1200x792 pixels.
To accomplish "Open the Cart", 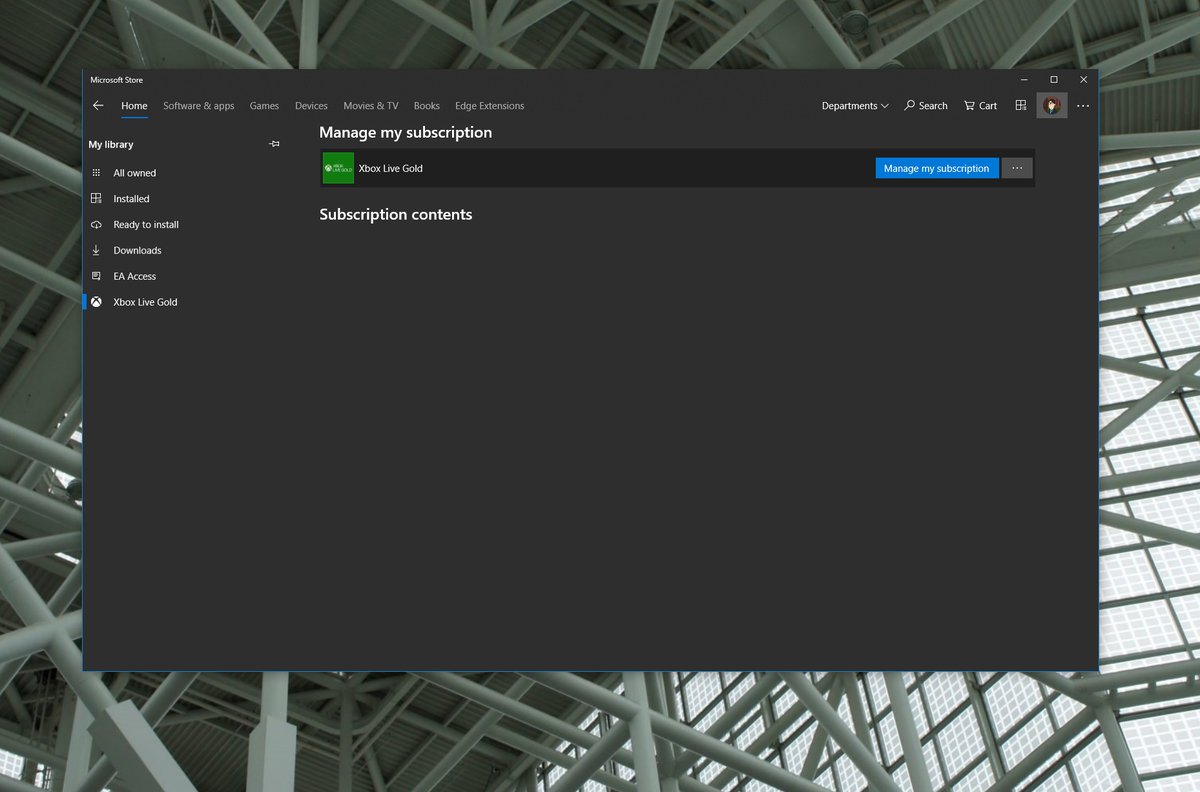I will [980, 106].
